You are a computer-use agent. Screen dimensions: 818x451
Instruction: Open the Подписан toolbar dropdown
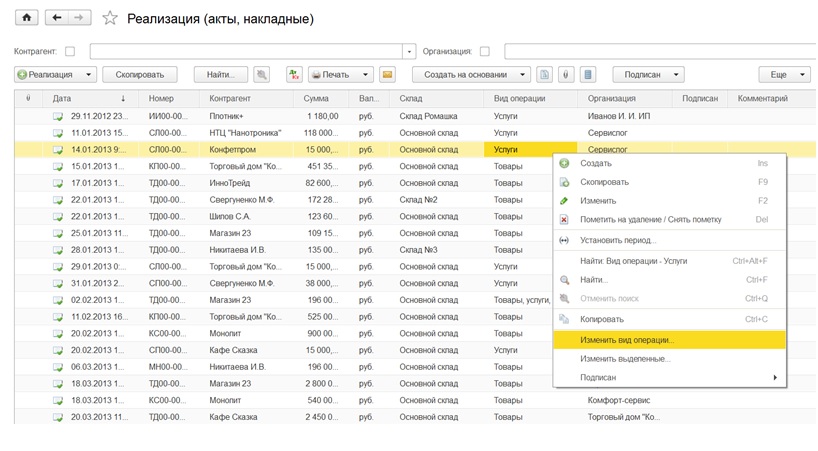point(676,75)
